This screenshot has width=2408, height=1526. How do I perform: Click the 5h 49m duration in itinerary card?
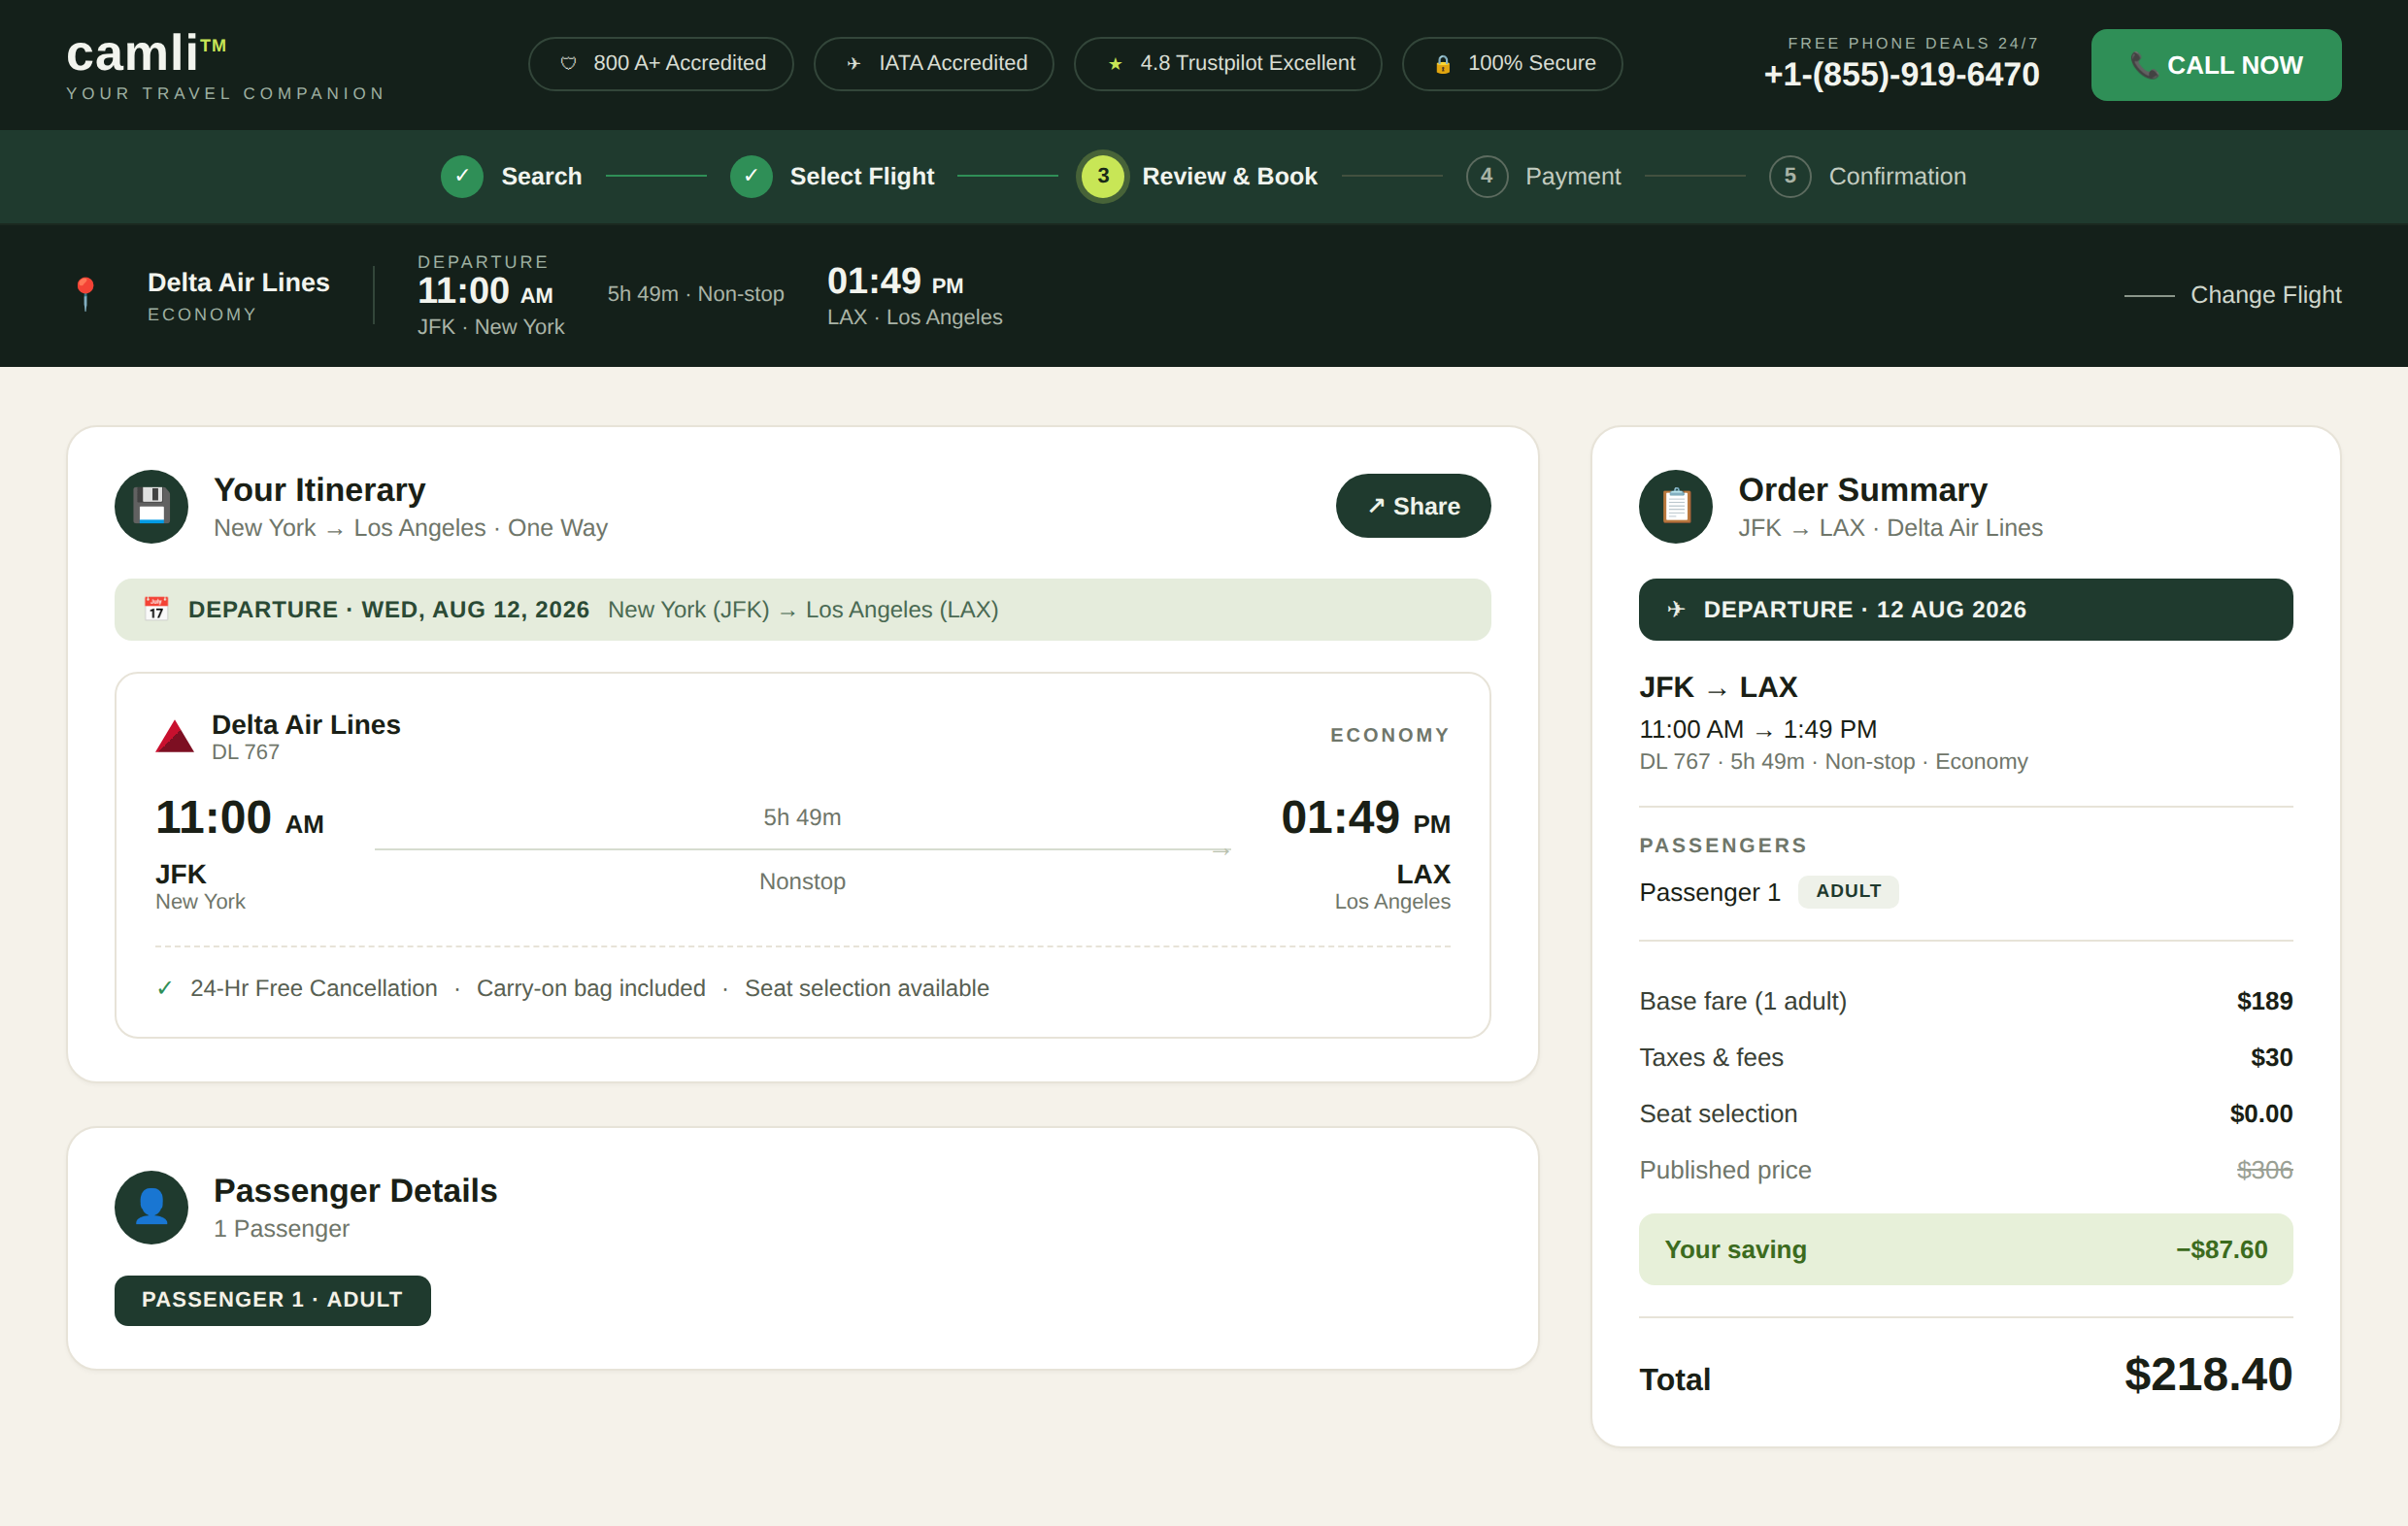[x=802, y=817]
